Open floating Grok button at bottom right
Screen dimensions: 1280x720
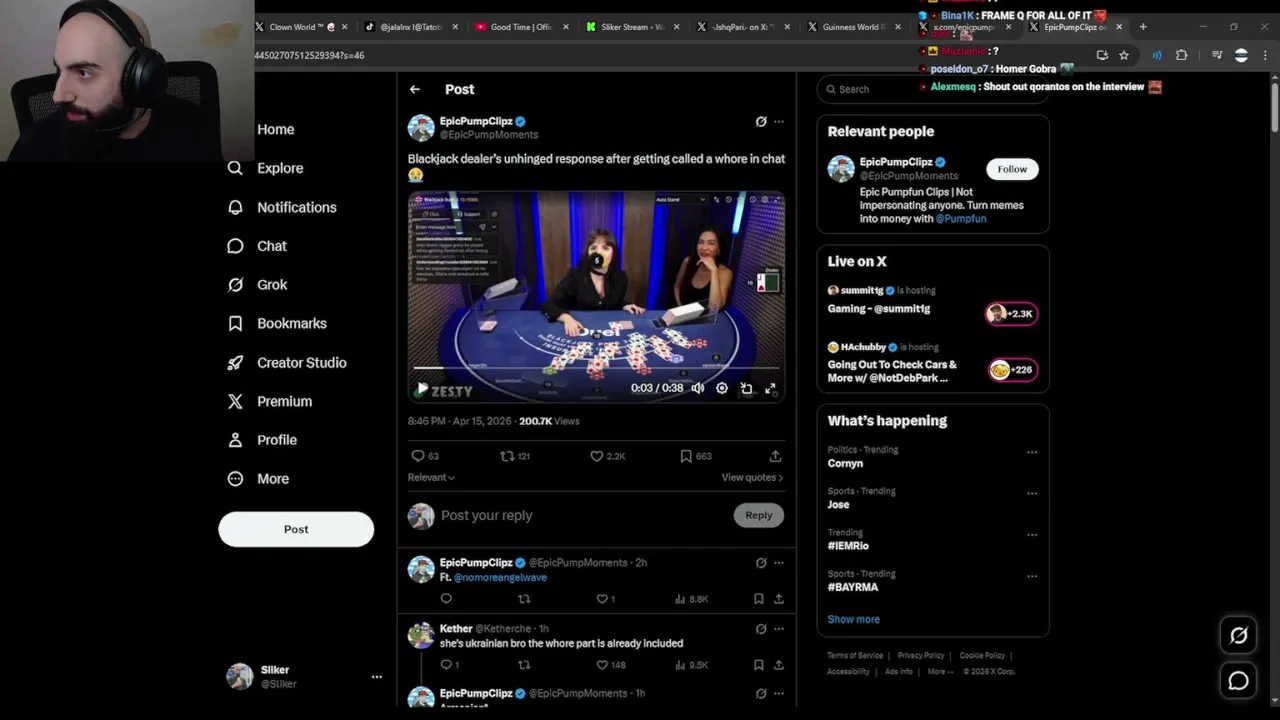coord(1238,635)
